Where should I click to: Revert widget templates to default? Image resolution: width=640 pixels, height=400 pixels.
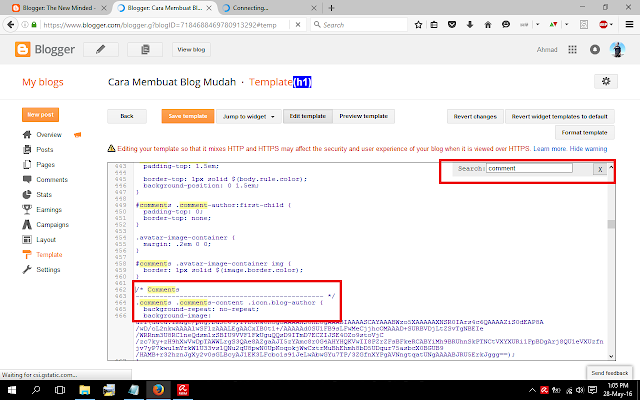tap(560, 116)
